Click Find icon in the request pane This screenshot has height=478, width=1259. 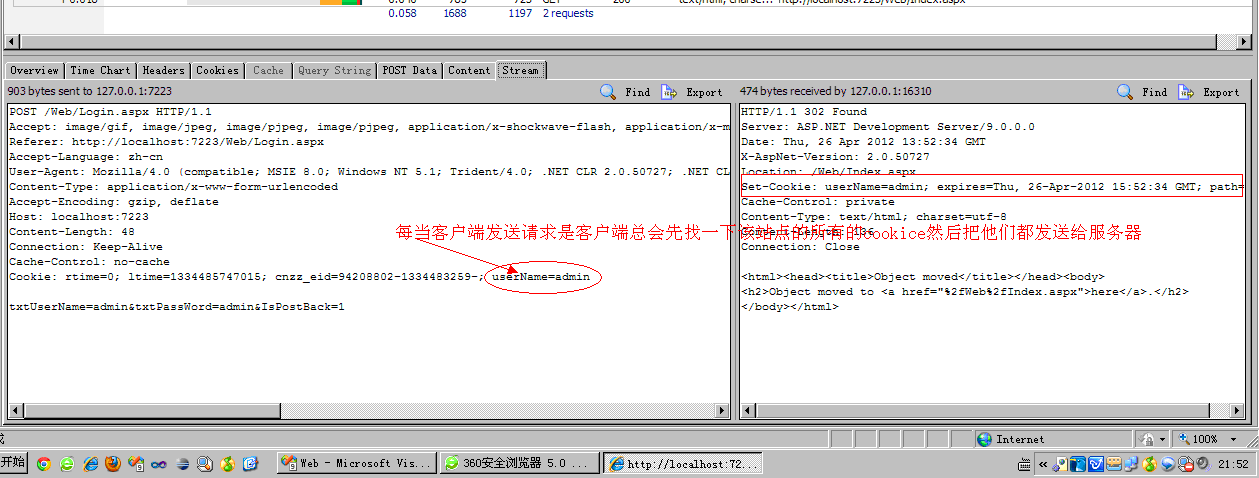click(608, 92)
